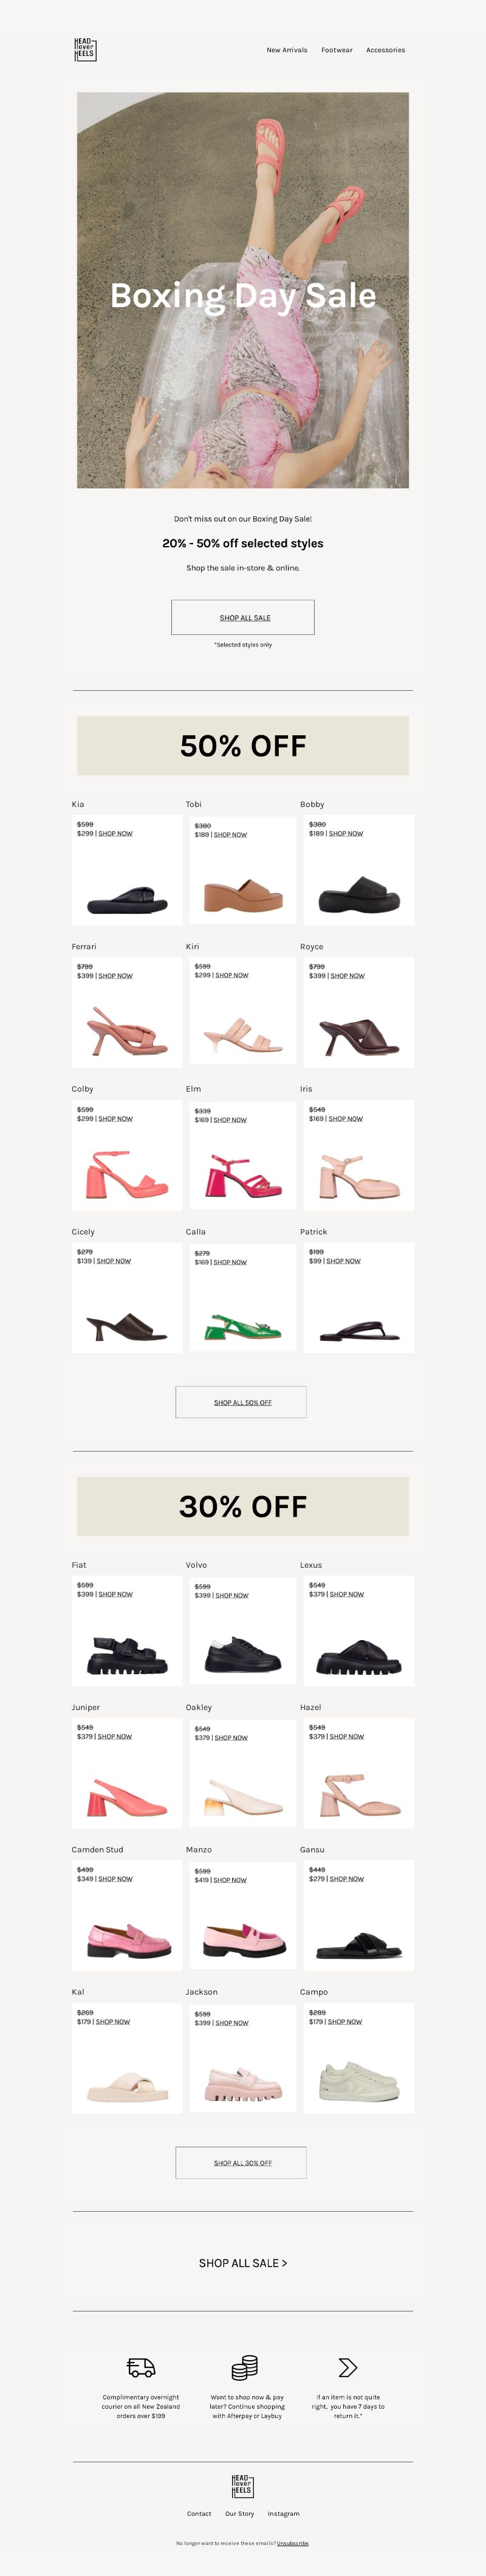Click SHOP NOW under Volvo
This screenshot has height=2576, width=486.
point(232,1595)
